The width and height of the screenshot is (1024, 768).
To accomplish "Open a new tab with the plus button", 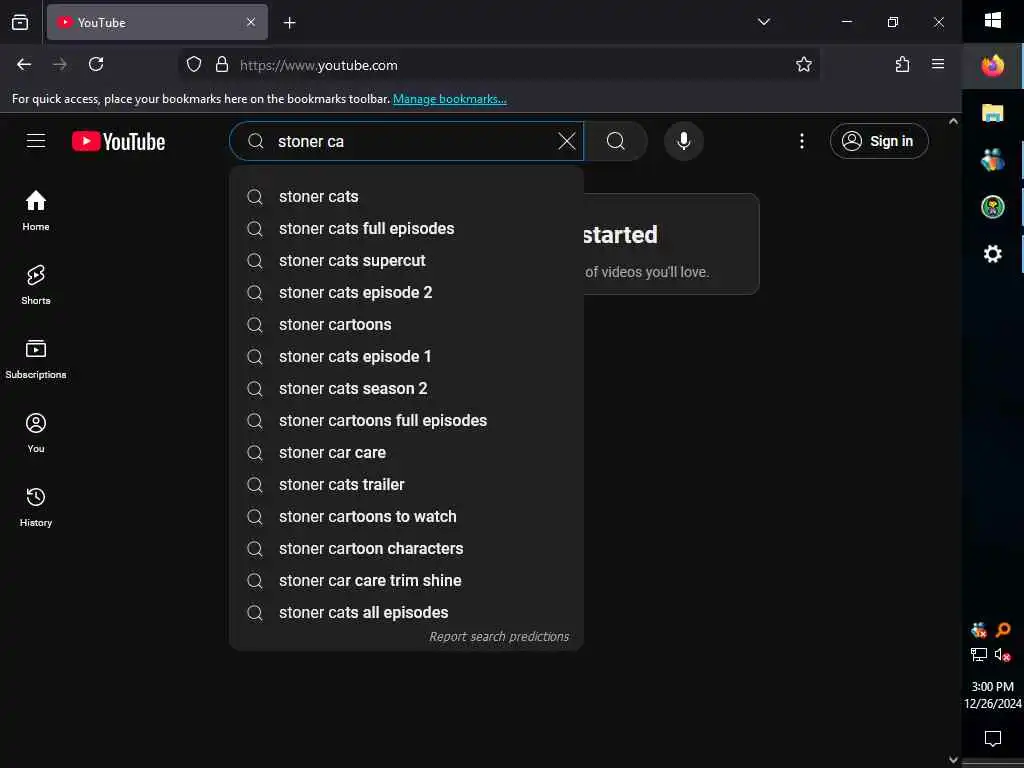I will click(290, 23).
